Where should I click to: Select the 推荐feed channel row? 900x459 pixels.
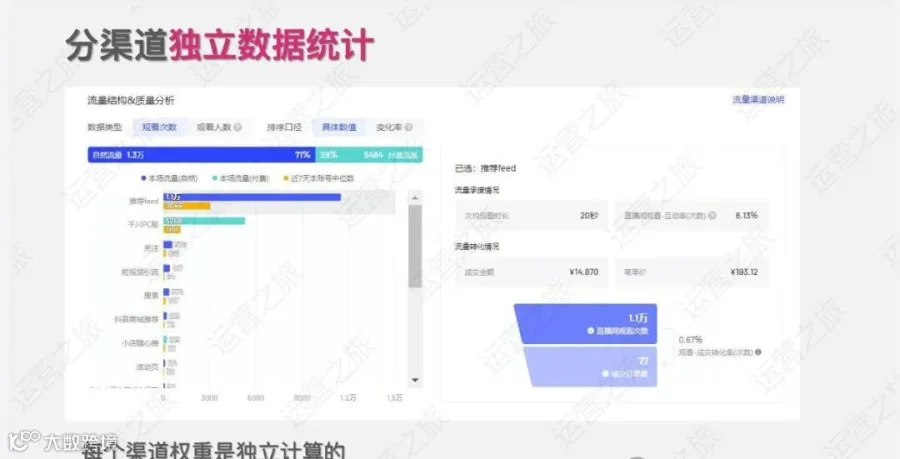pos(261,201)
